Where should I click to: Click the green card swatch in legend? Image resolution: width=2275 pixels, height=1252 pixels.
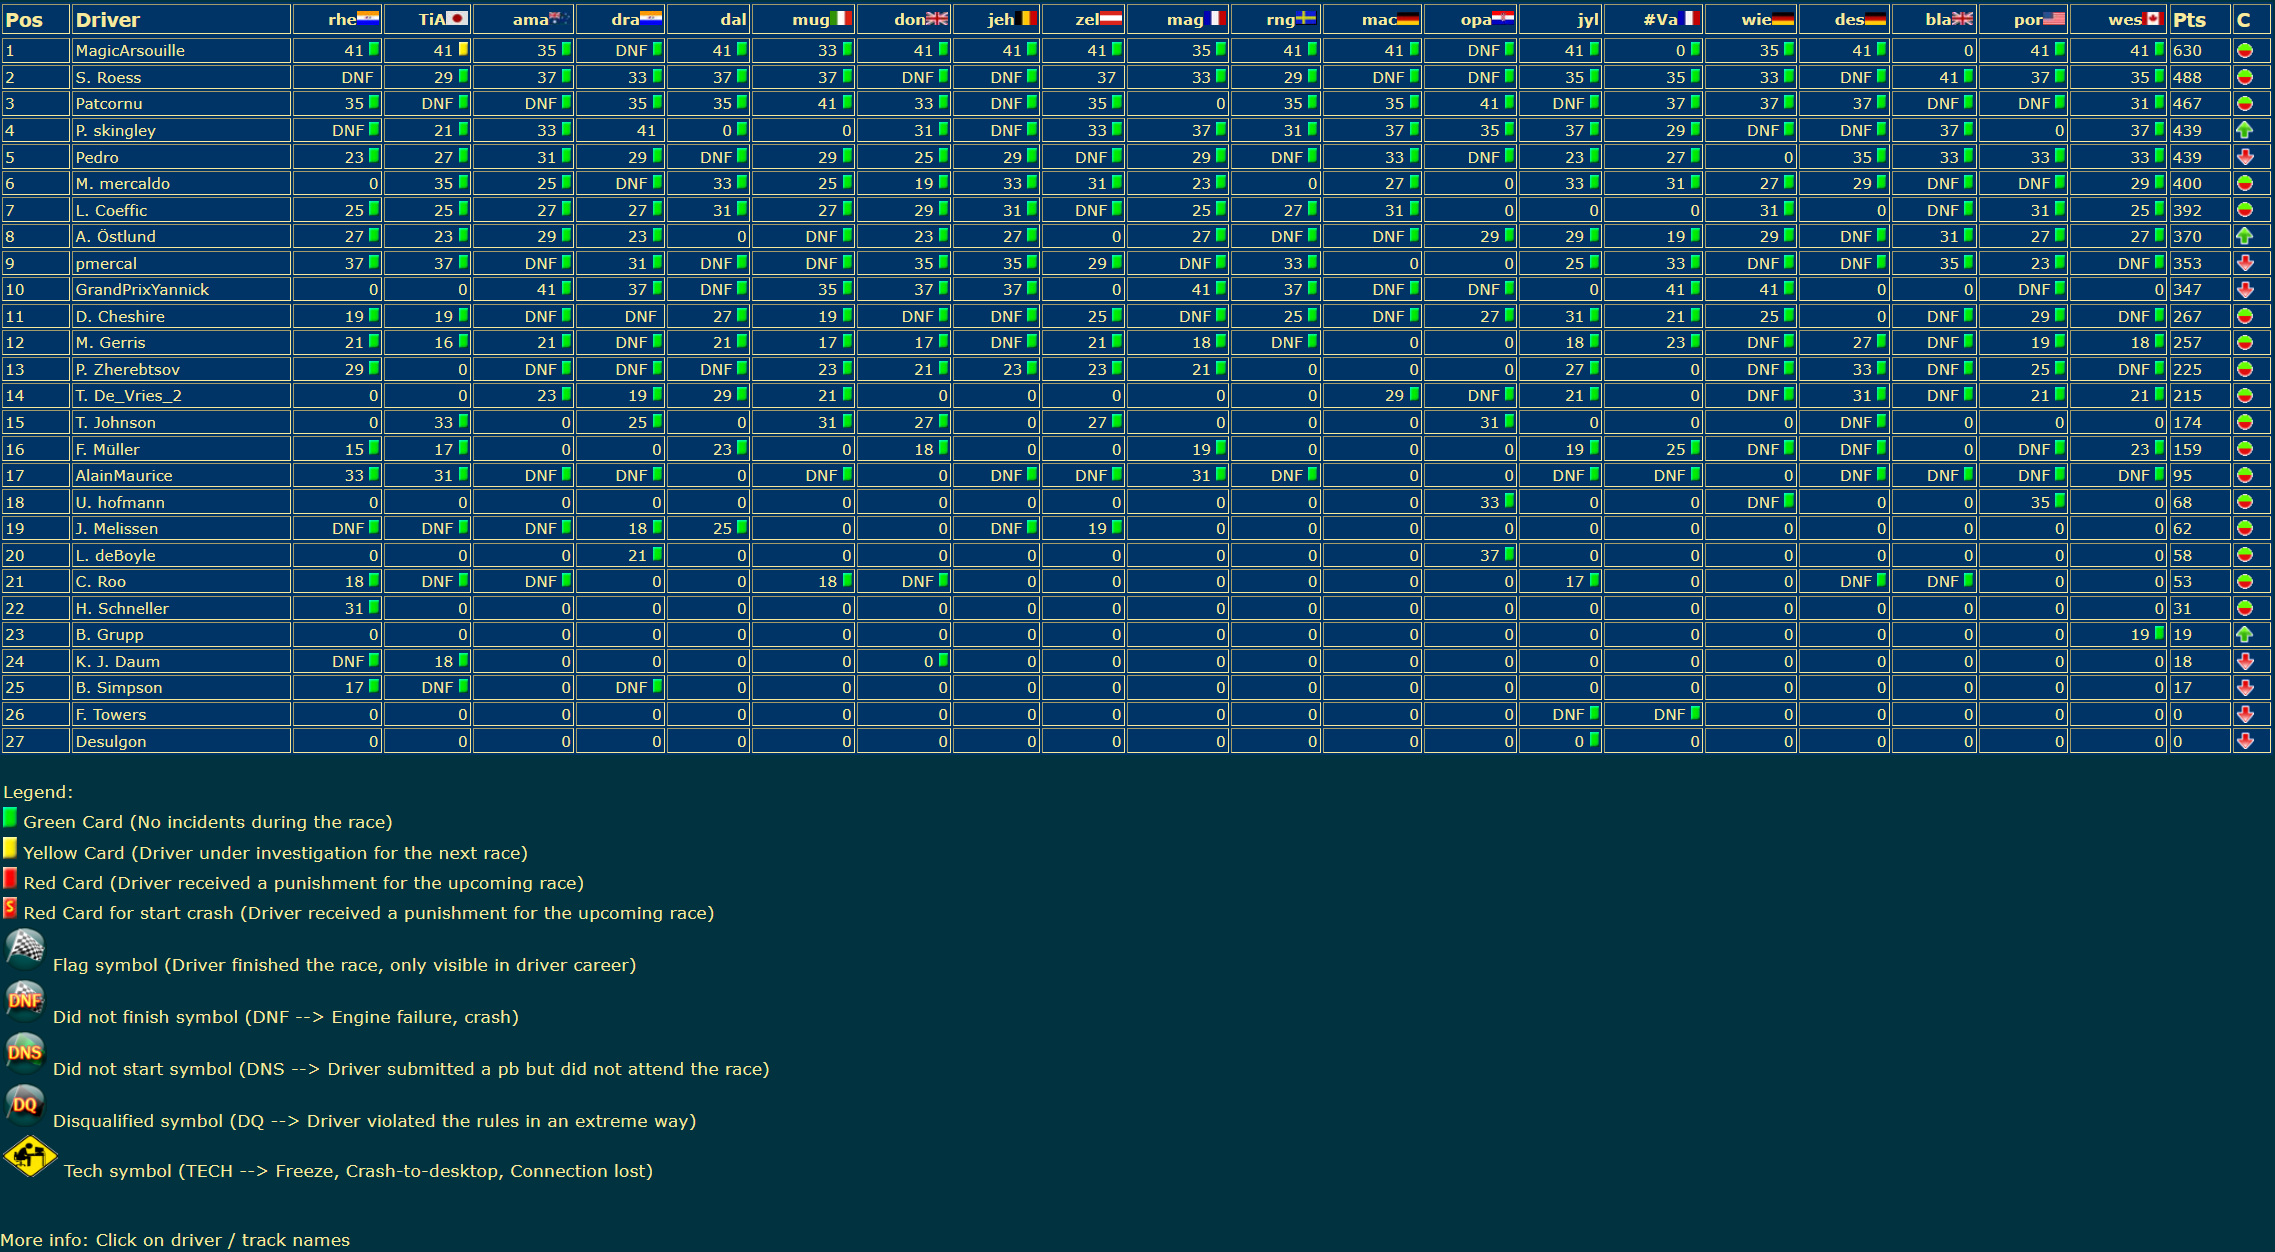pos(10,817)
